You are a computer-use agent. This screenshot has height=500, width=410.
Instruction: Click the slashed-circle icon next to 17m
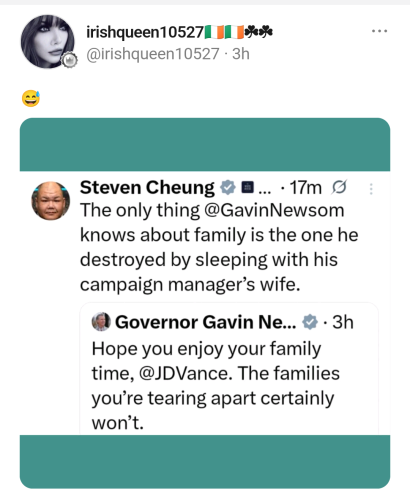click(339, 187)
